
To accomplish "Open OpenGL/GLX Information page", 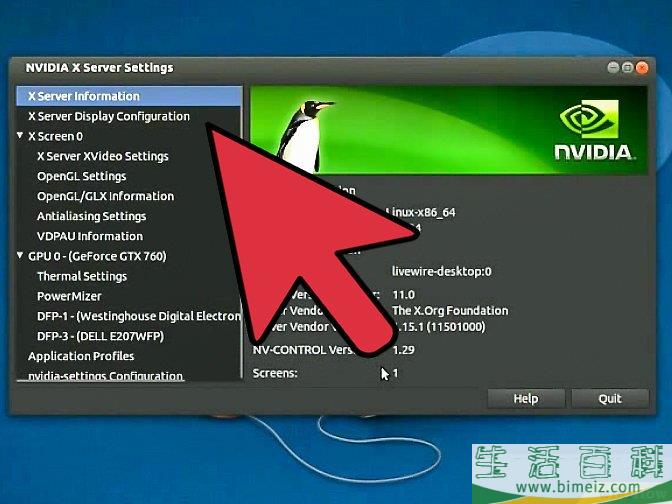I will coord(105,196).
